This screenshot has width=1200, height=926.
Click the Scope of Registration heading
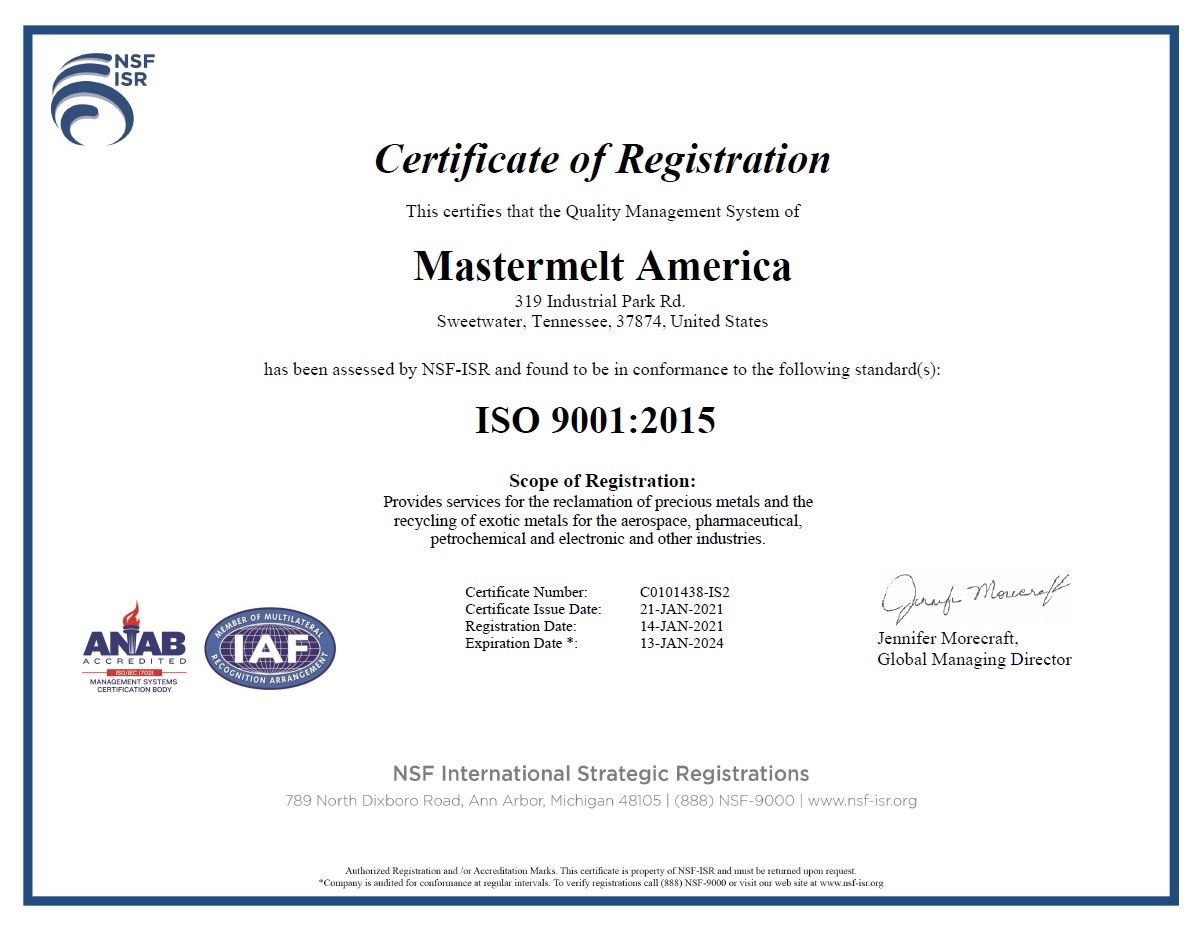pyautogui.click(x=602, y=481)
